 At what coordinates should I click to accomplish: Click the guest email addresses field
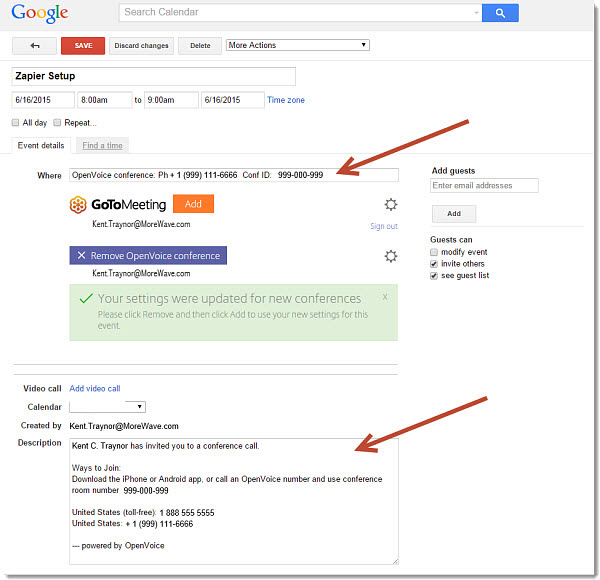coord(484,186)
